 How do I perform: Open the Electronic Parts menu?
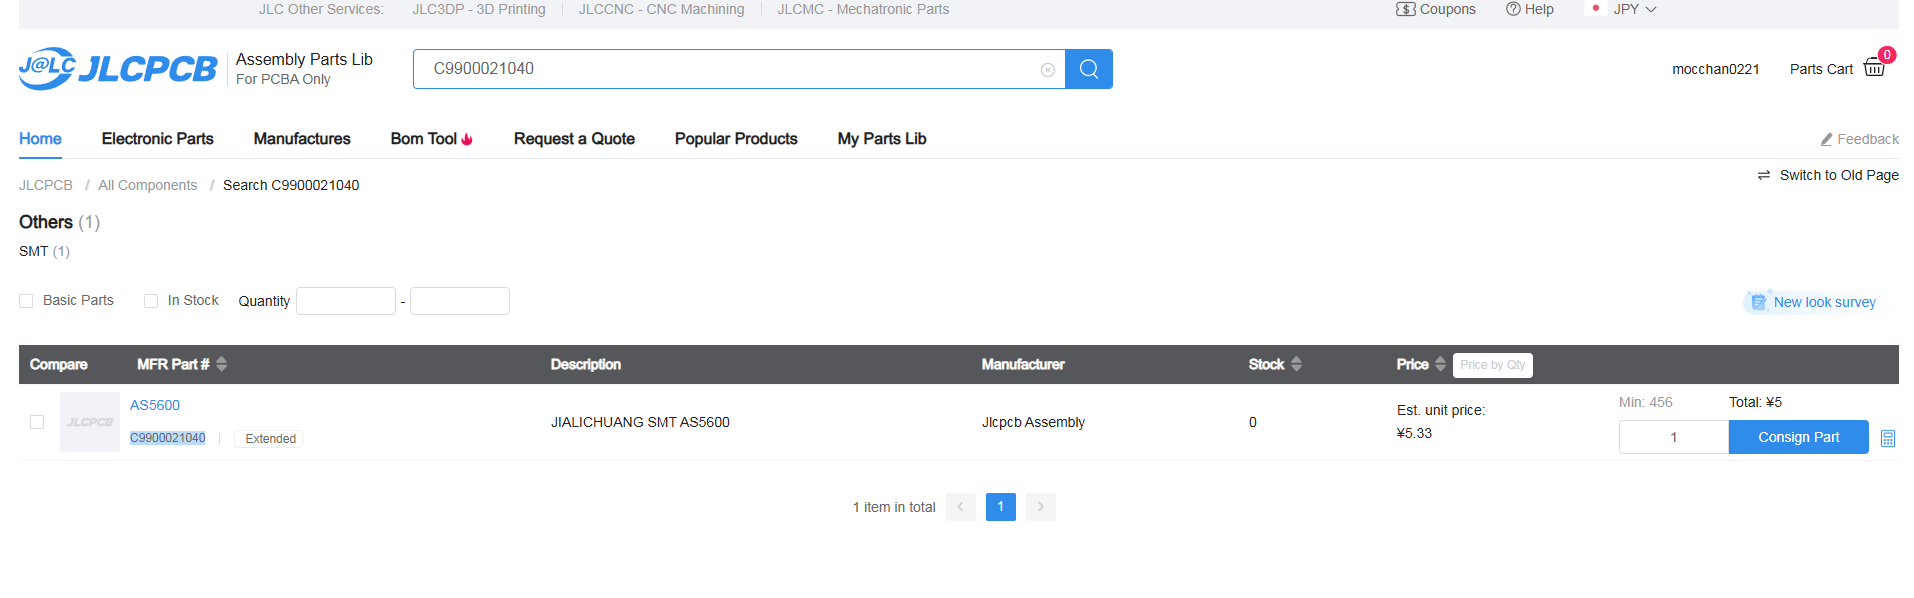[158, 139]
